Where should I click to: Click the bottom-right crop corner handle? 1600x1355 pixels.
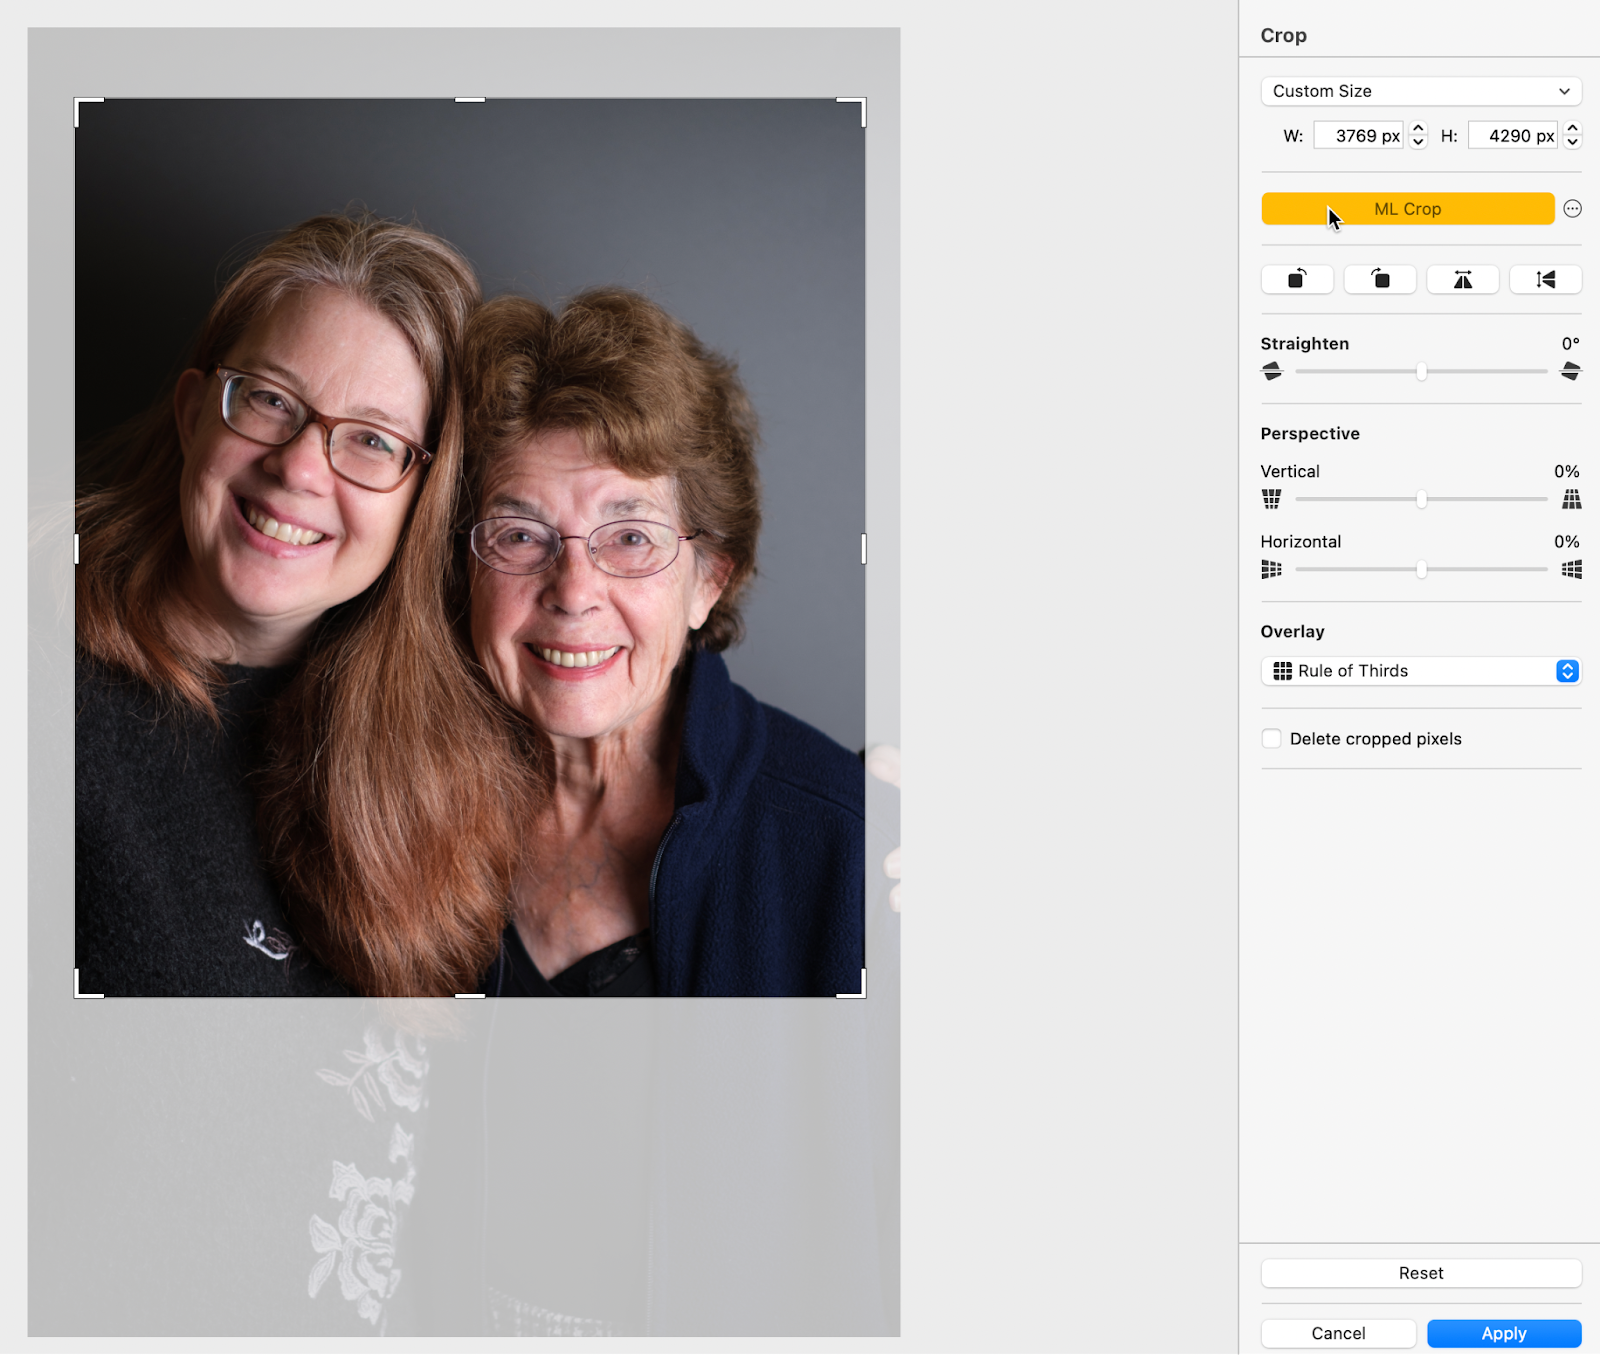pos(862,994)
